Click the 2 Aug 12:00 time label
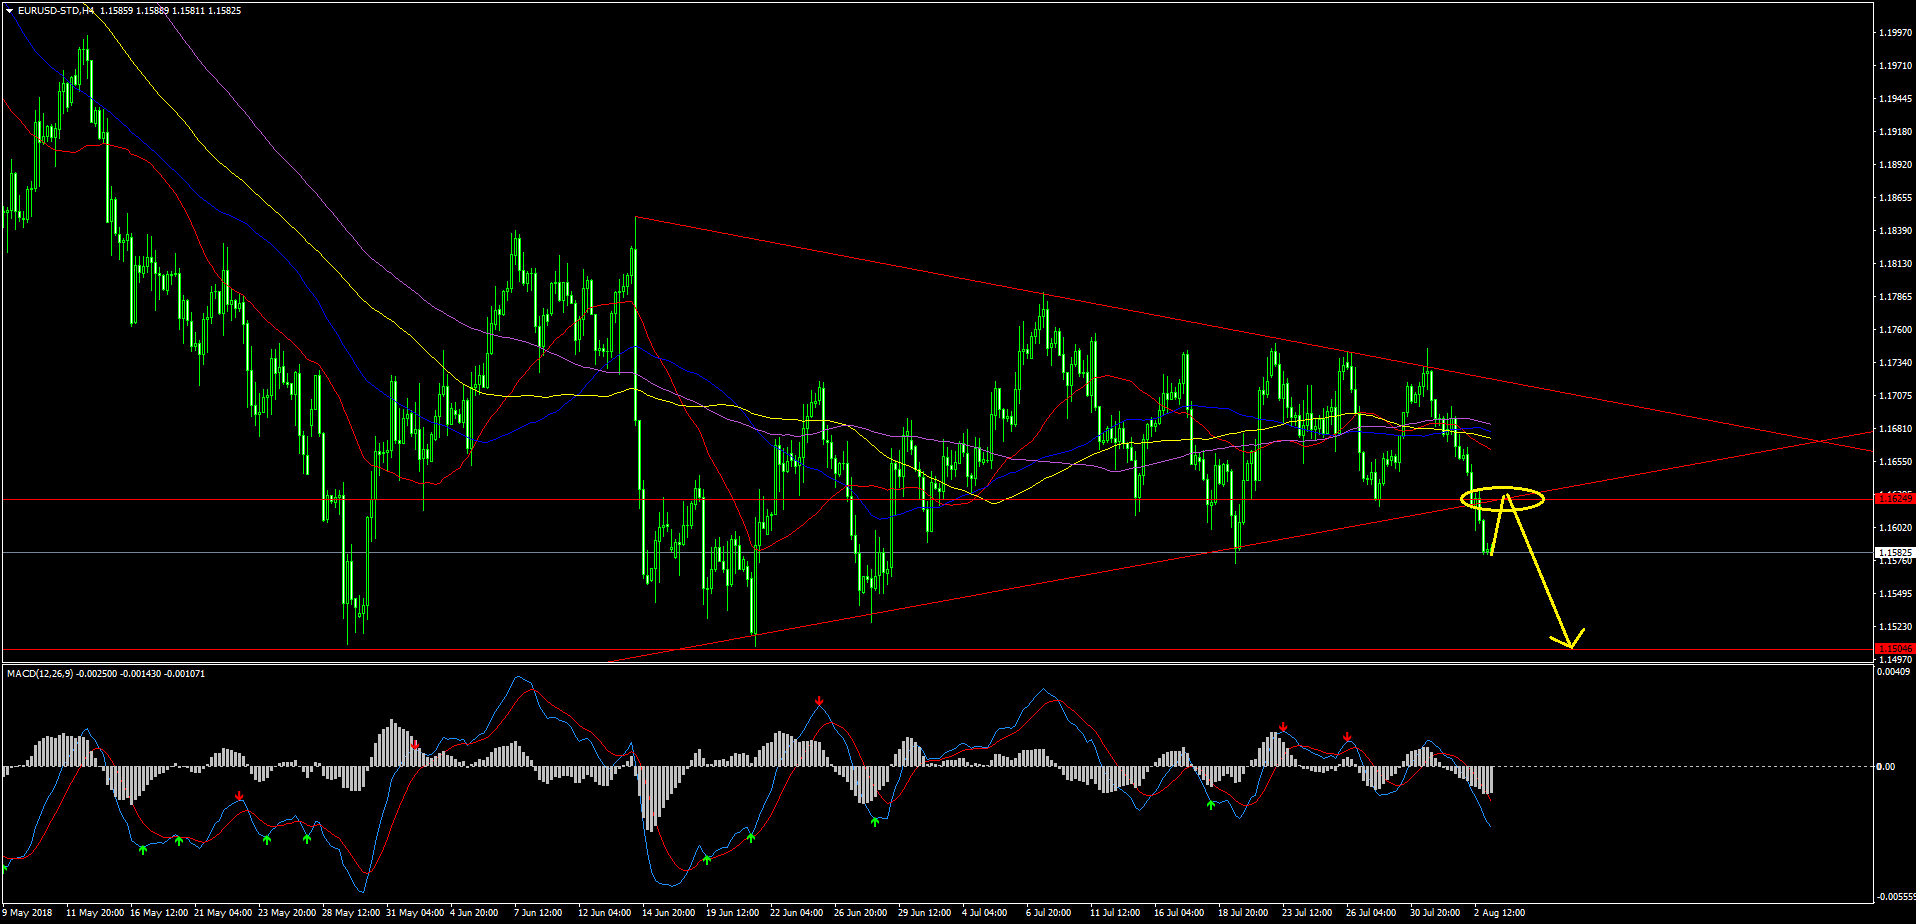This screenshot has height=924, width=1916. tap(1499, 912)
